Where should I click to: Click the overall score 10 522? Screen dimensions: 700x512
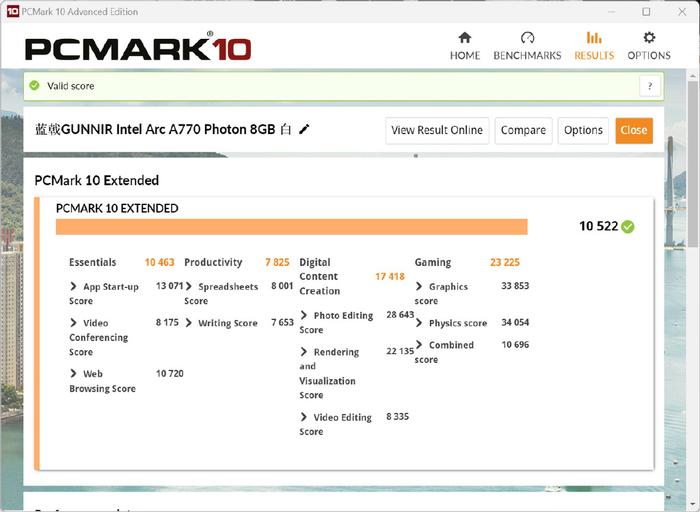[x=599, y=226]
